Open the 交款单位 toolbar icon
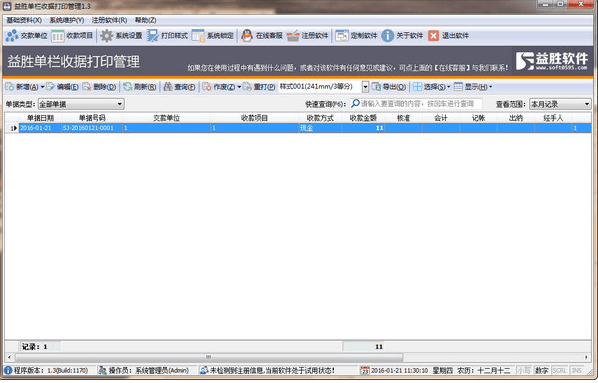 tap(12, 36)
